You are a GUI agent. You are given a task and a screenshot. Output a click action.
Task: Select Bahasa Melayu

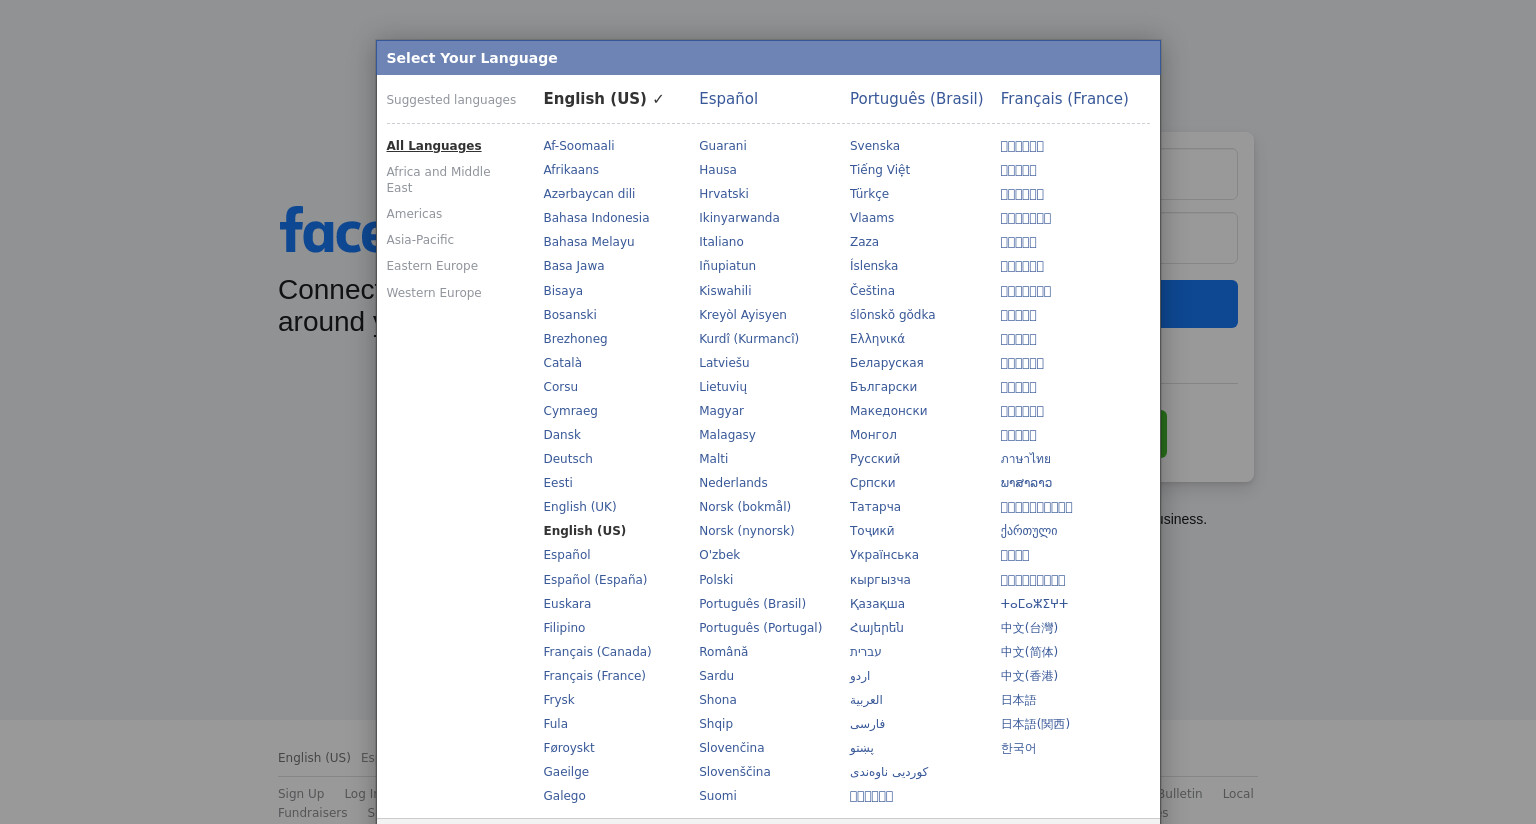[589, 242]
